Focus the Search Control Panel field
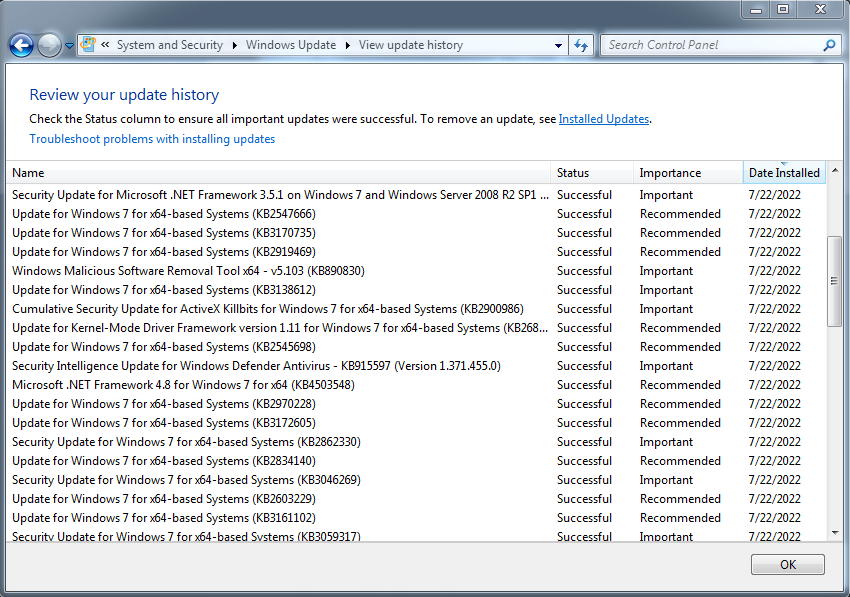Image resolution: width=850 pixels, height=597 pixels. [x=712, y=45]
